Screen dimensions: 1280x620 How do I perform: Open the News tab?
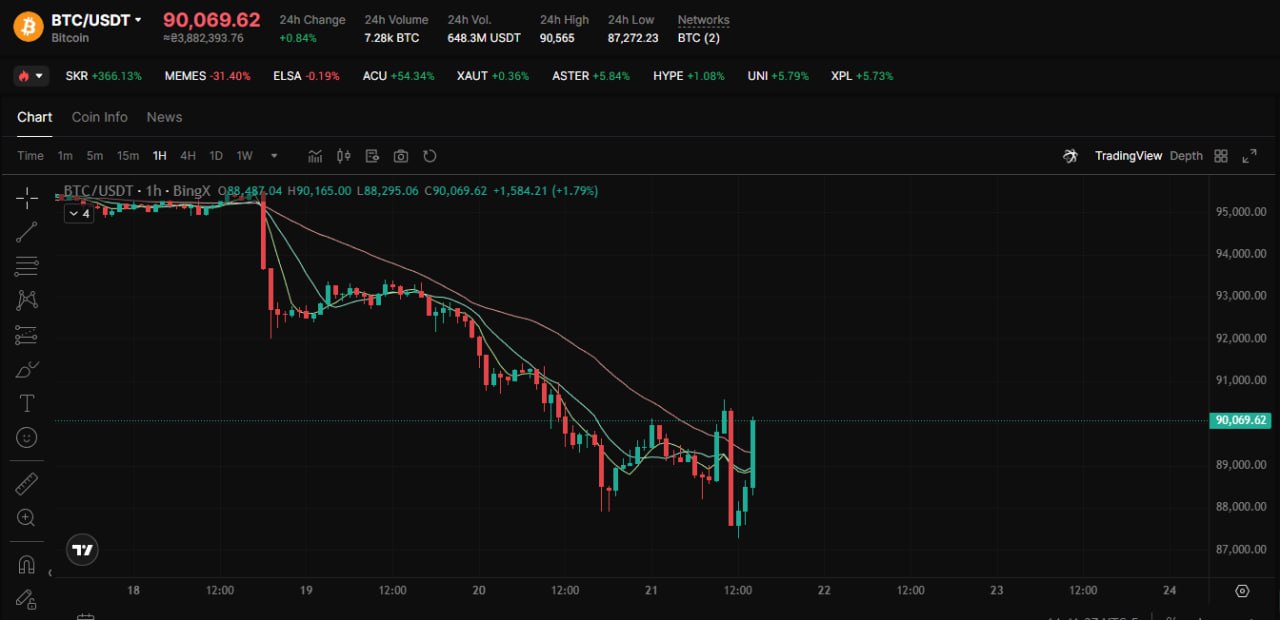click(164, 117)
